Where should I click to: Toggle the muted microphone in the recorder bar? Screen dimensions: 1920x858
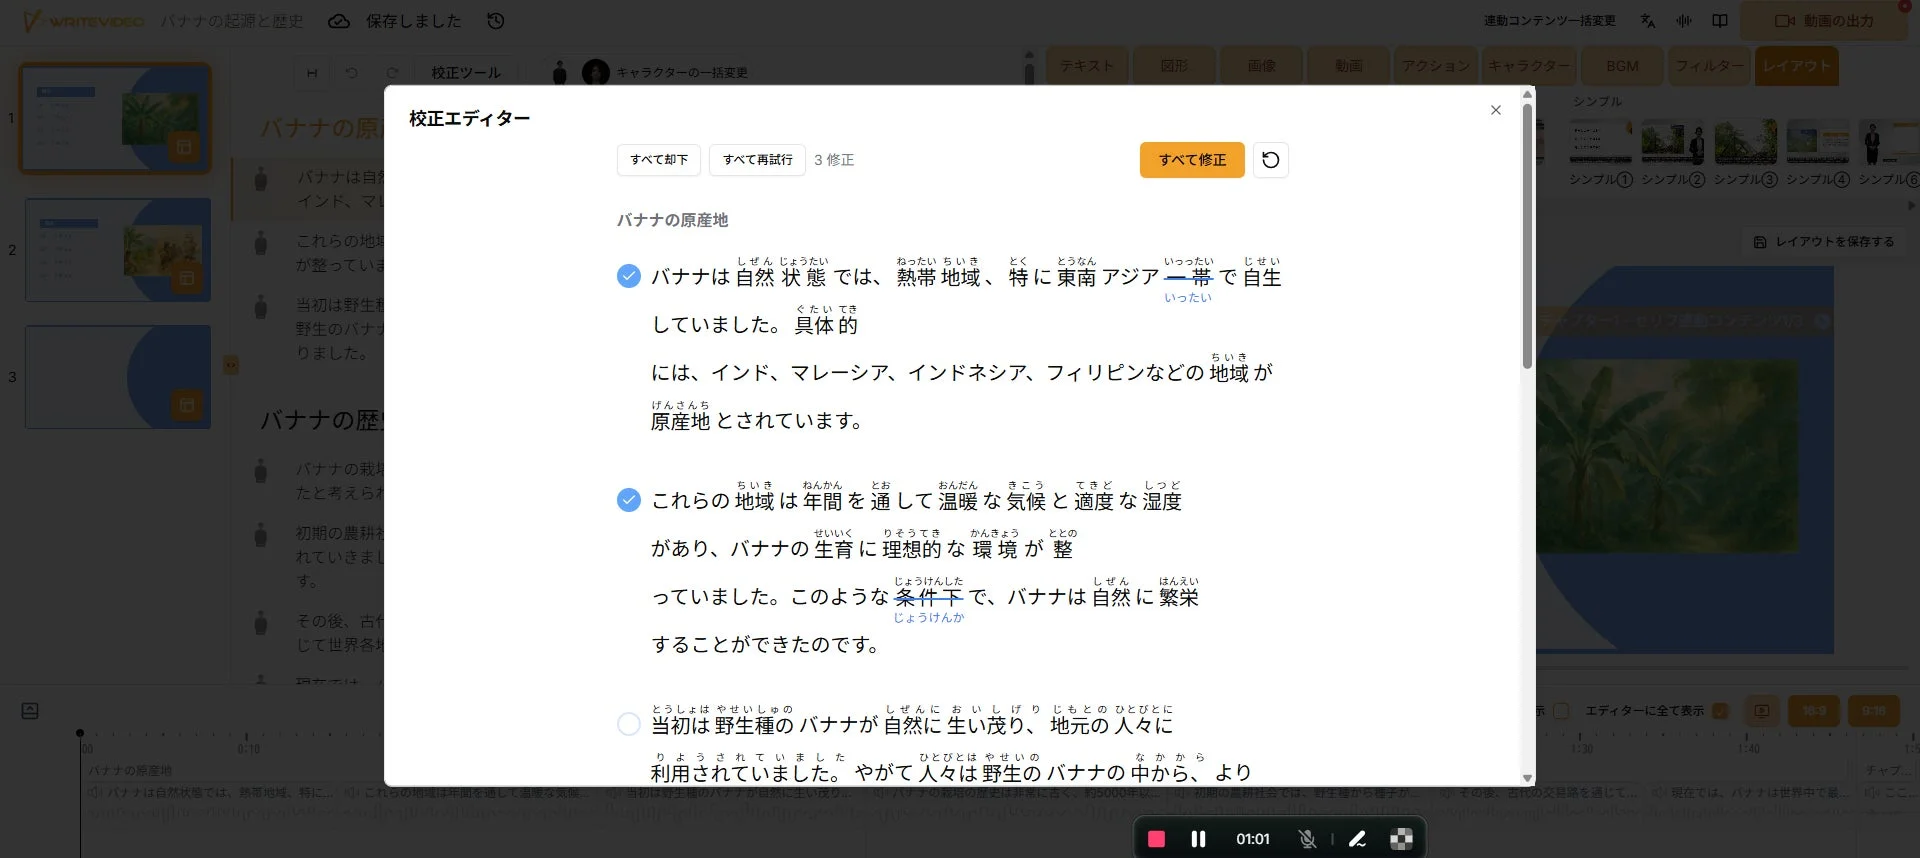[x=1306, y=839]
